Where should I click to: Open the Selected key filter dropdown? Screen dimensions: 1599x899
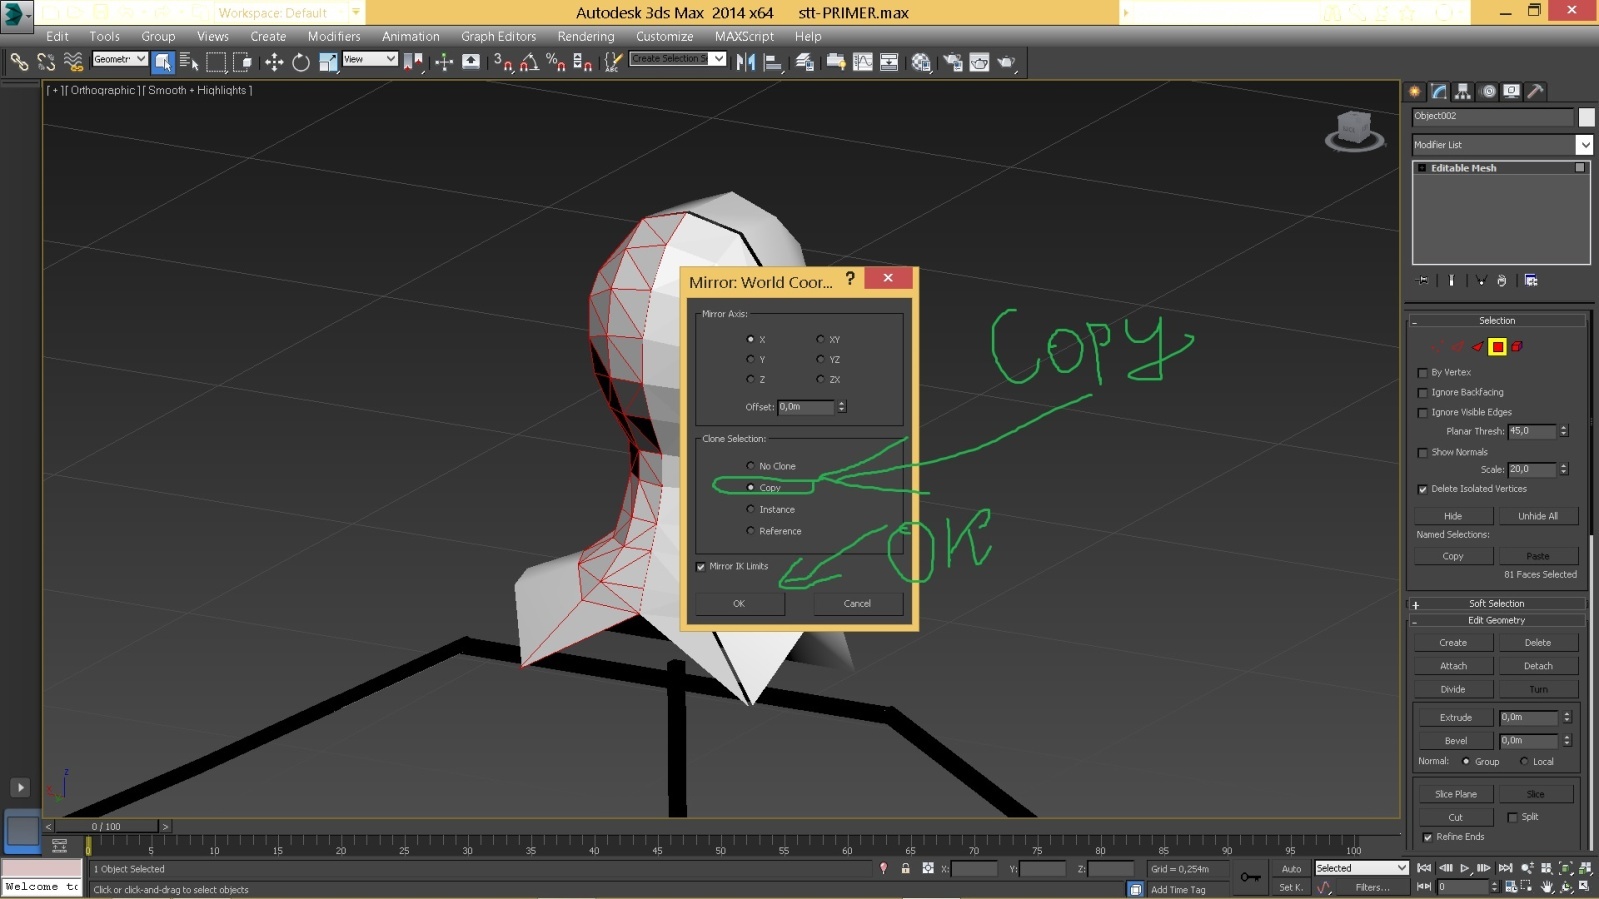[1362, 868]
